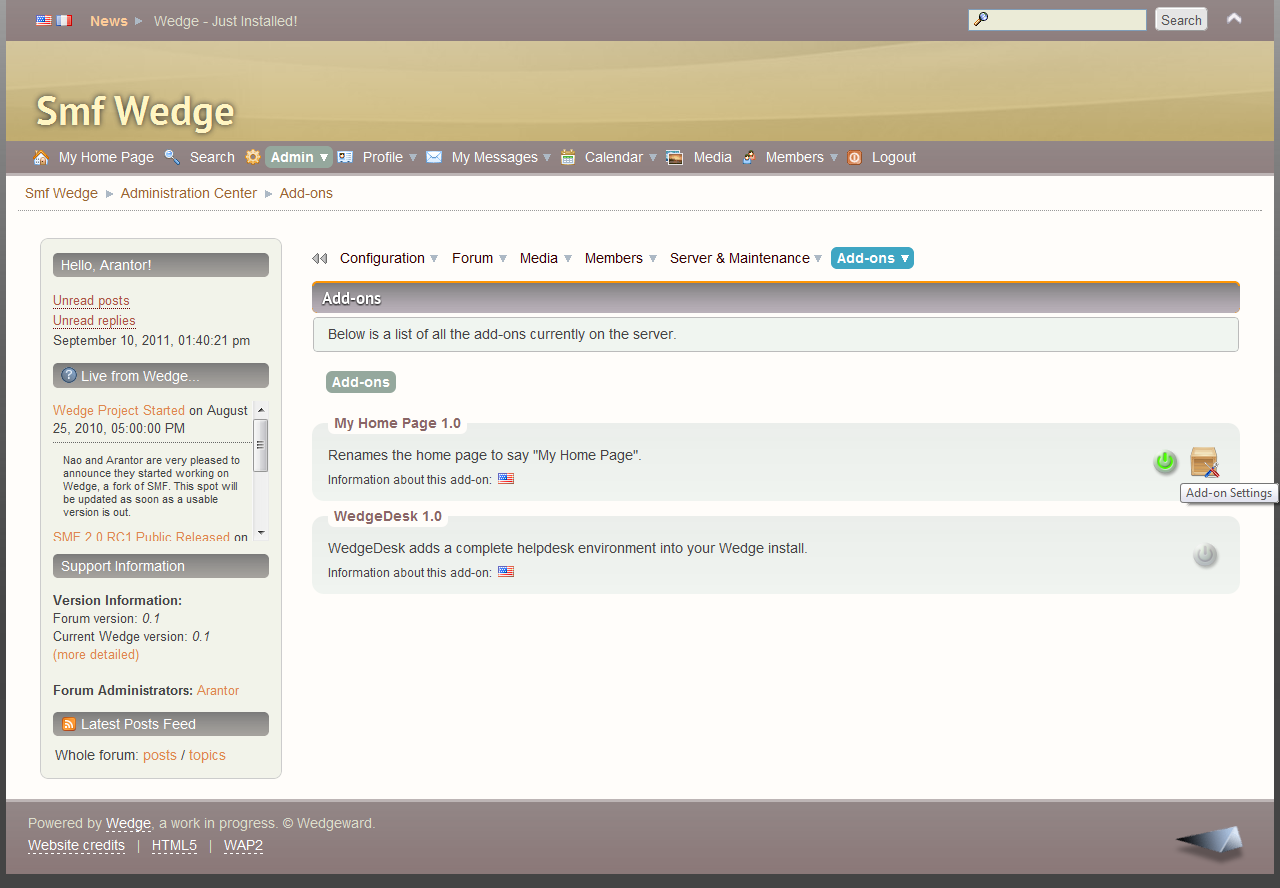Click the US flag under WedgeDesk info
The image size is (1280, 888).
click(x=506, y=572)
